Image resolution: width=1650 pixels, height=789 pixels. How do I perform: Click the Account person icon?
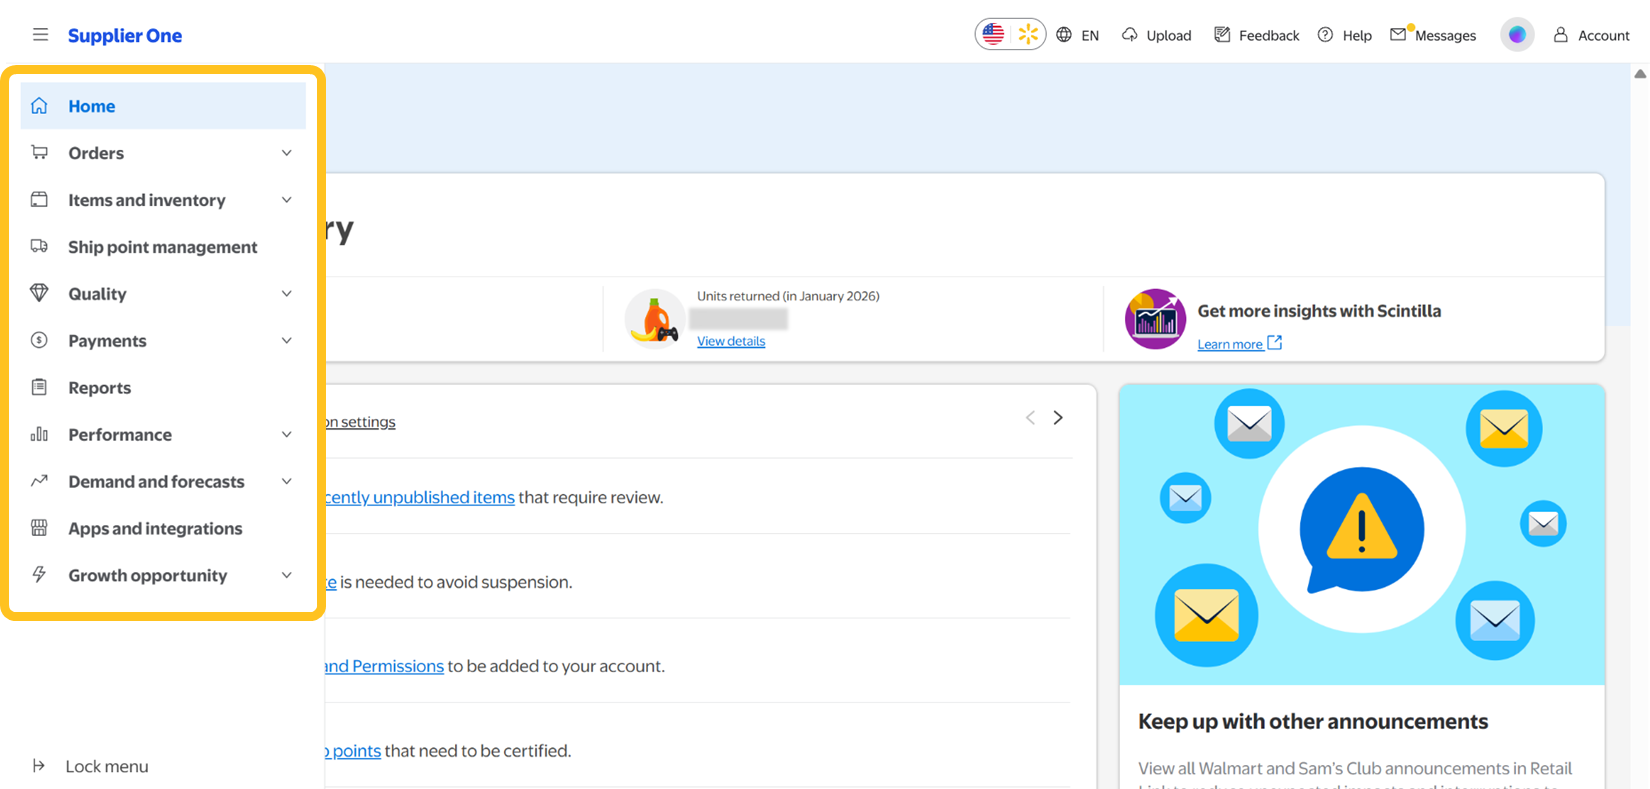[x=1560, y=35]
